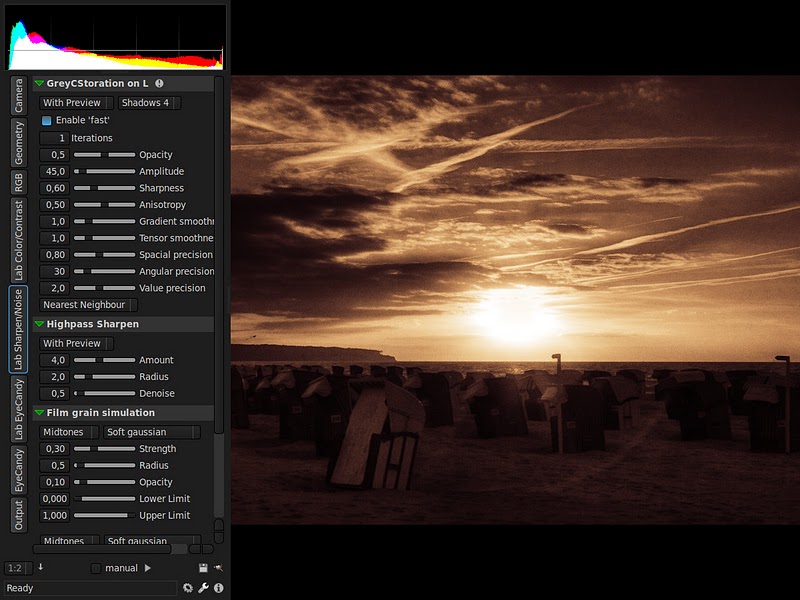Click the save image disk icon
The height and width of the screenshot is (600, 800).
[204, 568]
